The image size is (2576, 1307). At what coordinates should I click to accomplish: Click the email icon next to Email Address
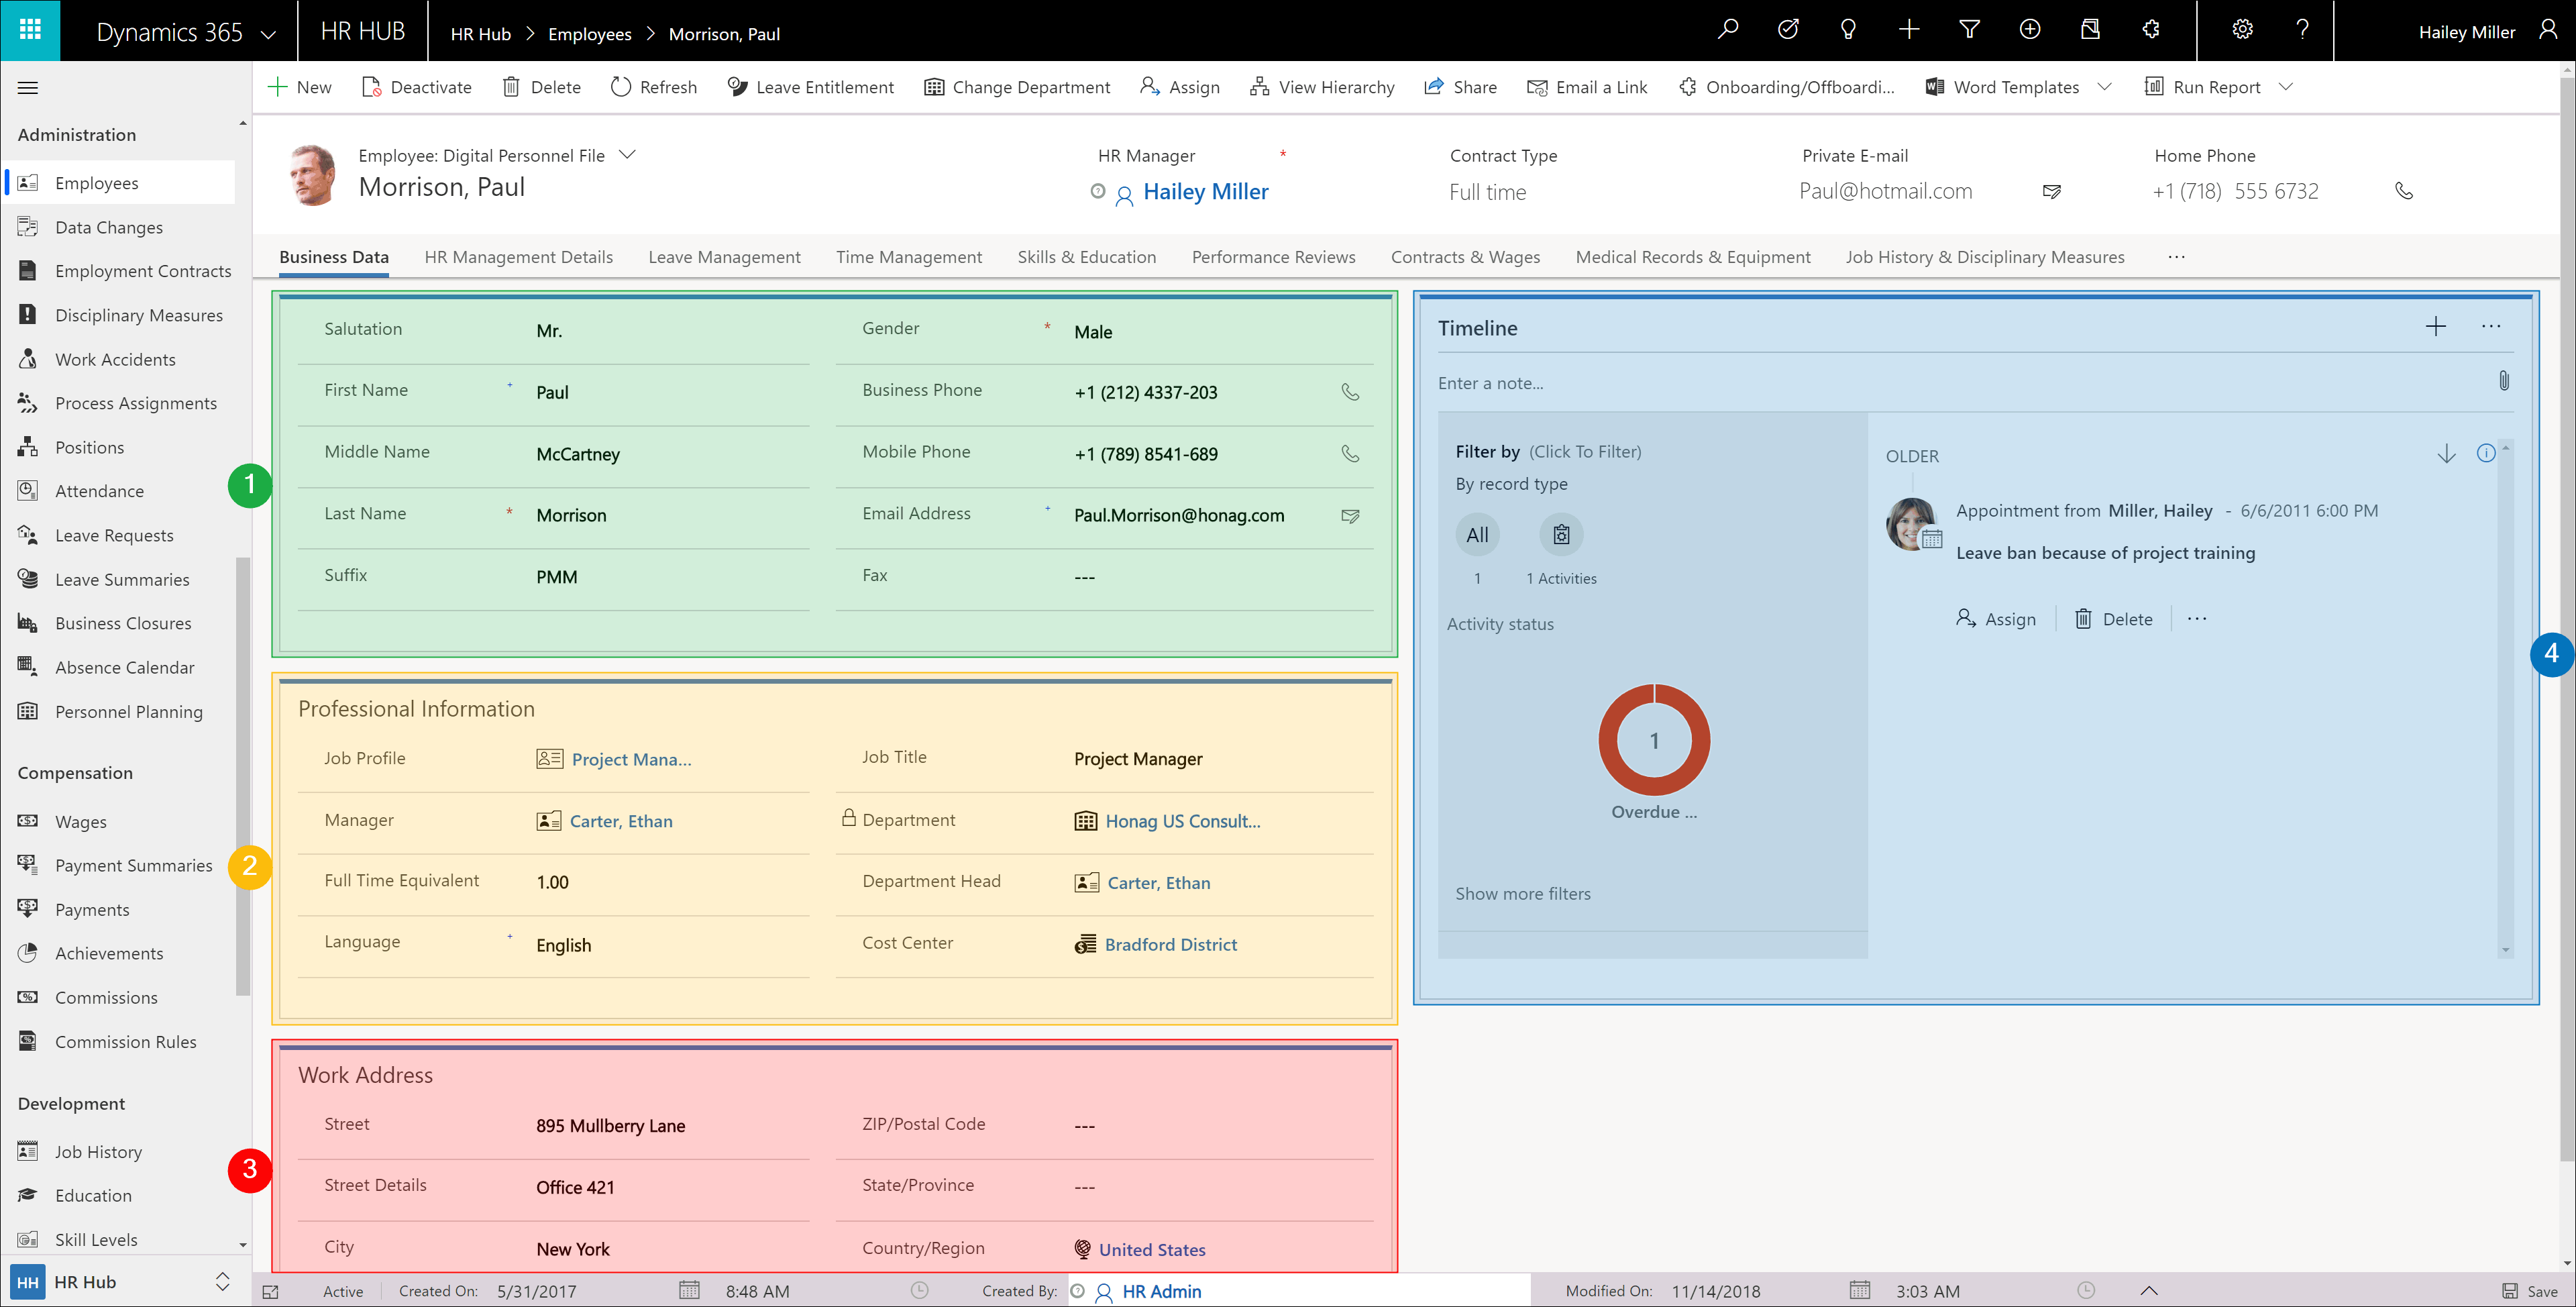1350,516
